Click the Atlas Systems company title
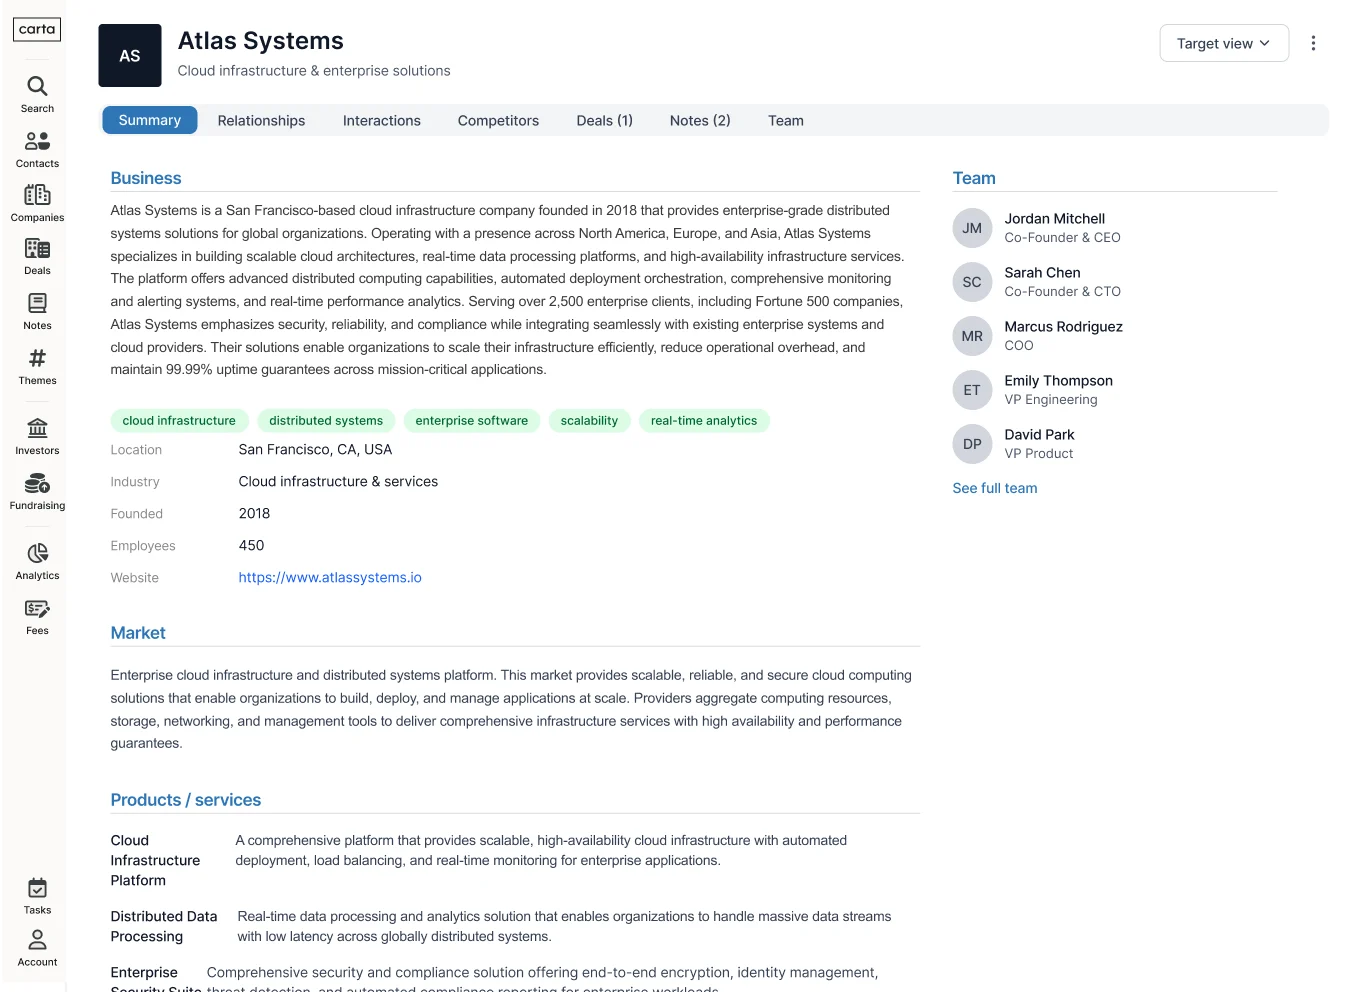The width and height of the screenshot is (1362, 992). (x=261, y=41)
